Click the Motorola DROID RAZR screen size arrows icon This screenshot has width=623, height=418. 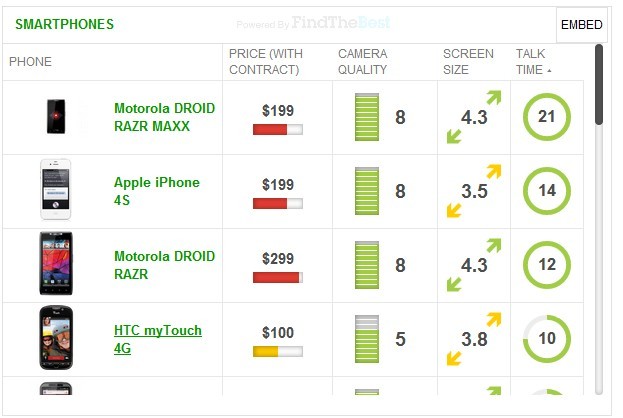pyautogui.click(x=473, y=265)
